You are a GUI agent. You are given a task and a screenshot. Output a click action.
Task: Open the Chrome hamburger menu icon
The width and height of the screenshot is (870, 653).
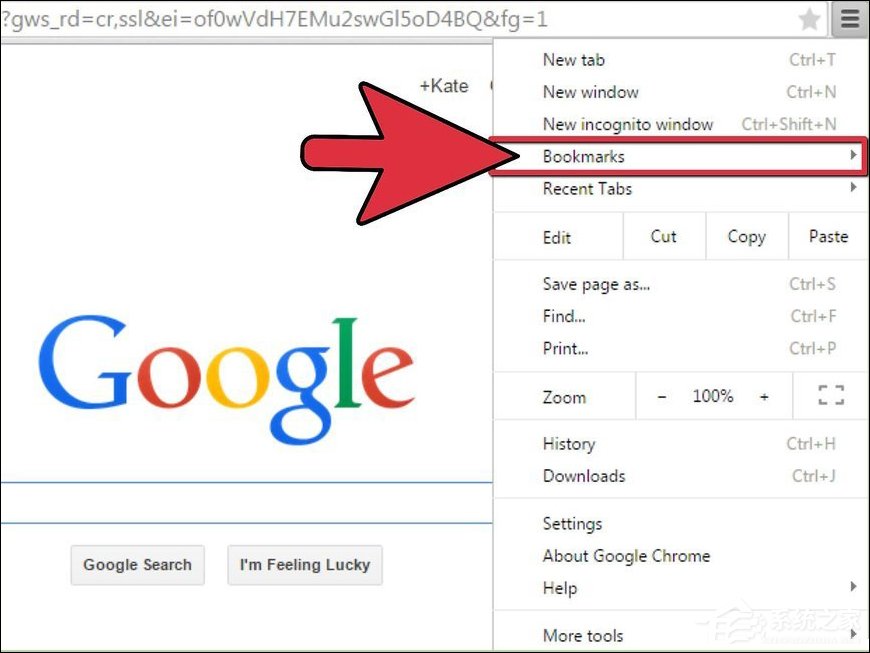[849, 19]
